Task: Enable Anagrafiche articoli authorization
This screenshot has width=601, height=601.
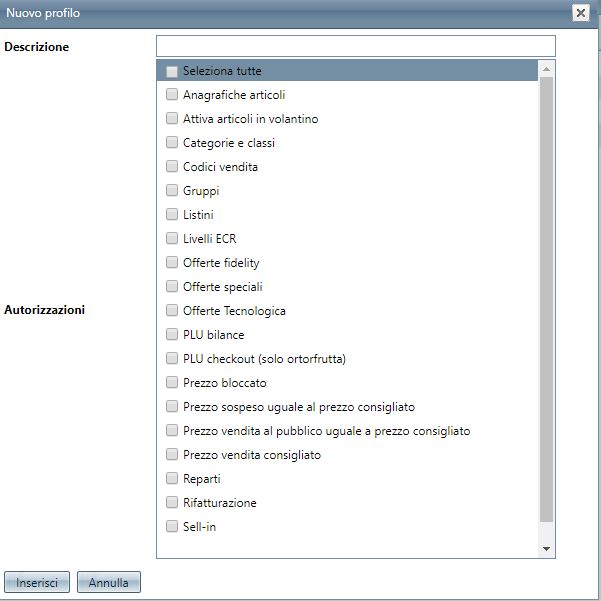Action: [172, 95]
